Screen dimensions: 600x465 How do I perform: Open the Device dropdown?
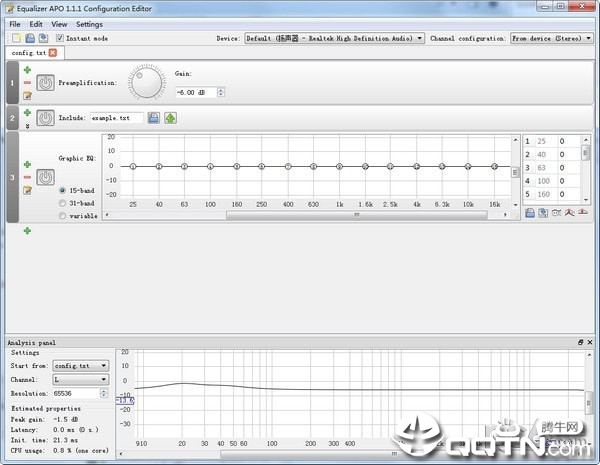pyautogui.click(x=334, y=38)
